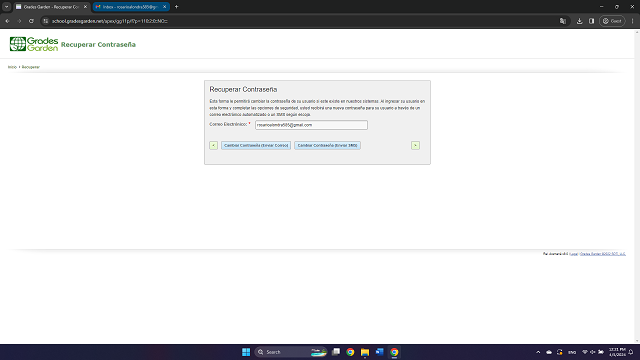
Task: Open Task View on the taskbar
Action: pyautogui.click(x=336, y=352)
